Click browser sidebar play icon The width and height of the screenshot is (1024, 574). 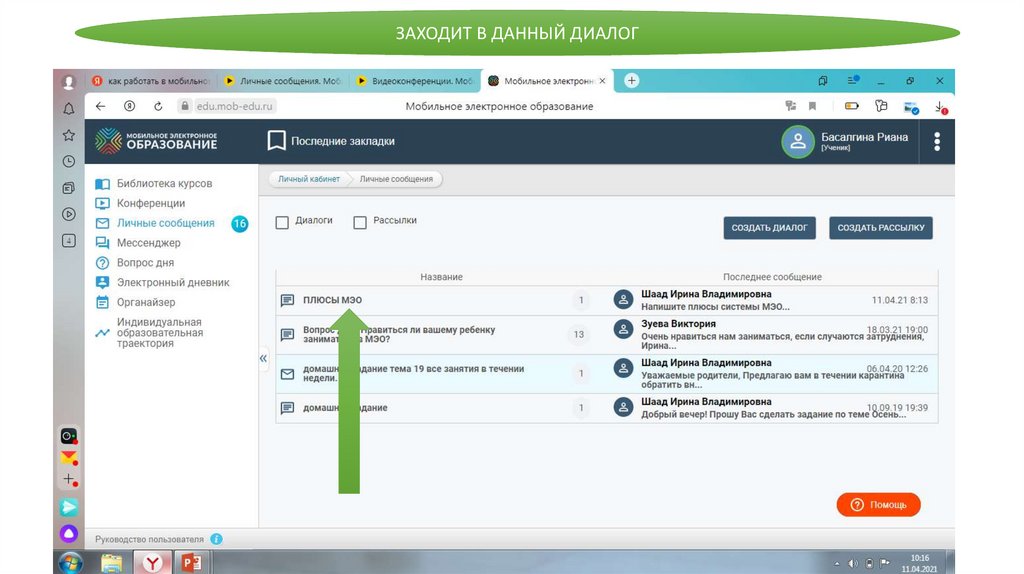pos(69,214)
